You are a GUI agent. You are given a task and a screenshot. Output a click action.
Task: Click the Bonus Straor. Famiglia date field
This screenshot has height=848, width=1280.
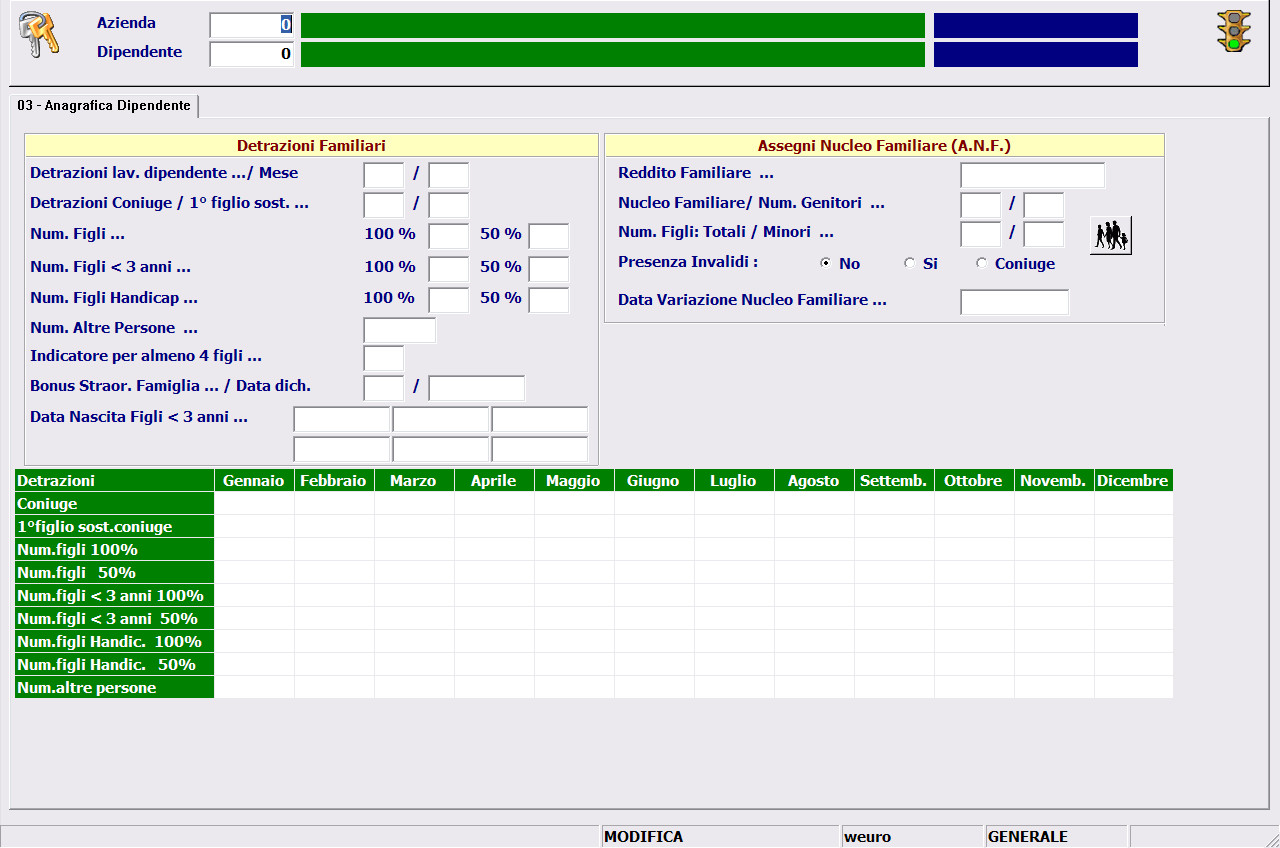tap(476, 388)
